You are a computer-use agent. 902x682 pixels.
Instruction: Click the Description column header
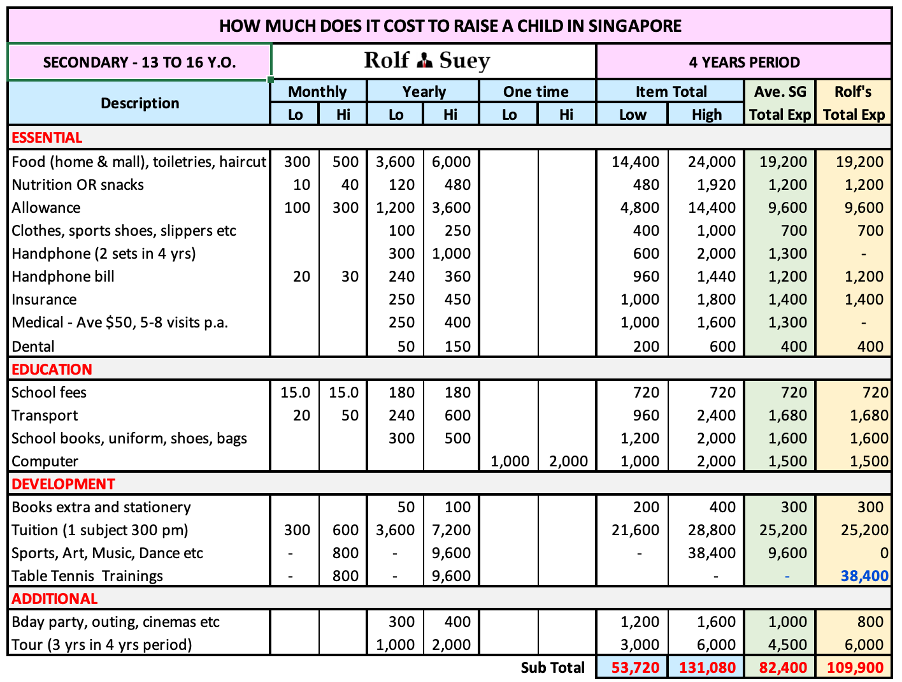click(x=139, y=103)
